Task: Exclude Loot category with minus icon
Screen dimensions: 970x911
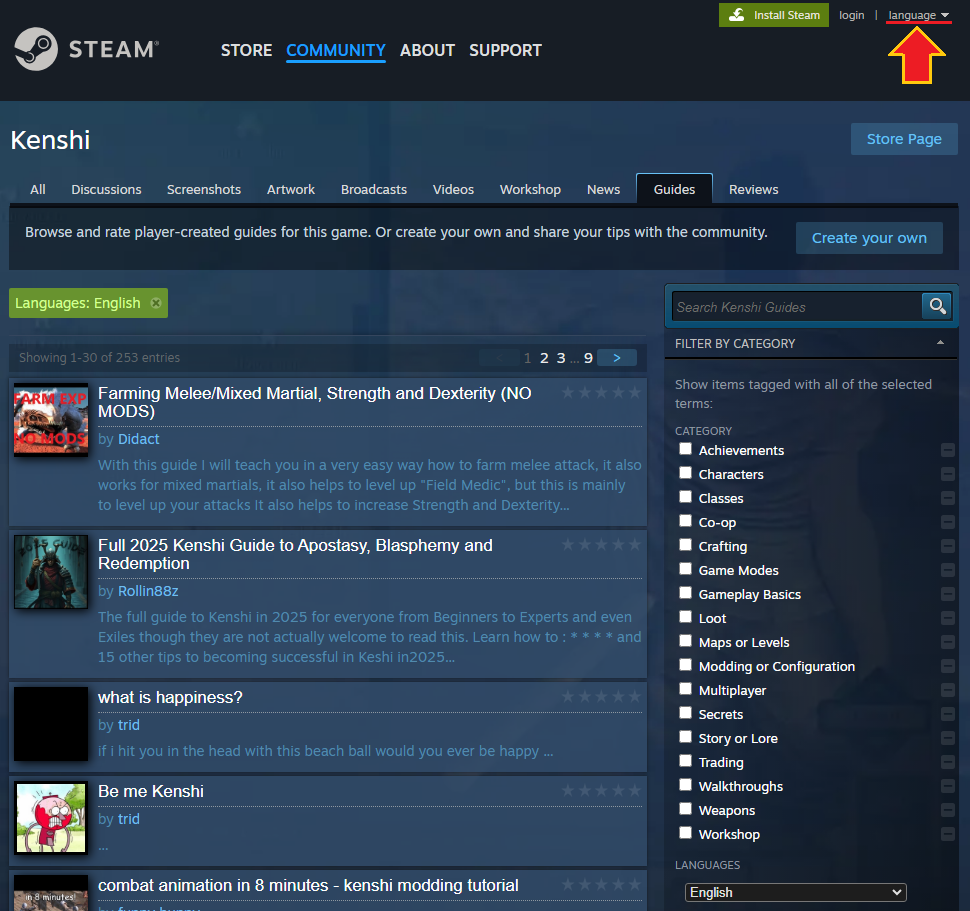Action: [x=947, y=618]
